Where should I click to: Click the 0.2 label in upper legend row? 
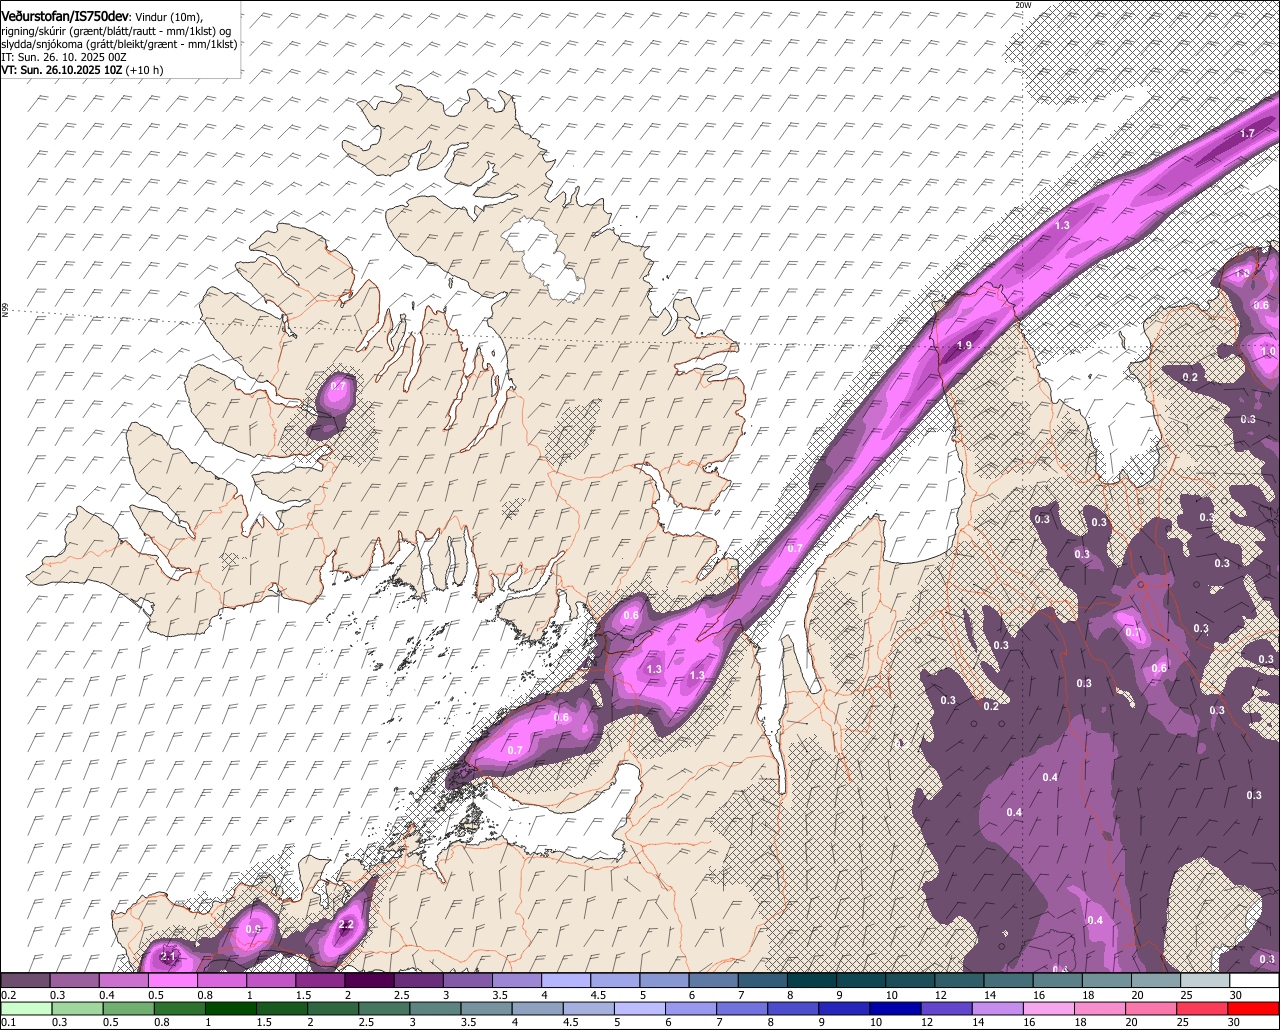pyautogui.click(x=8, y=995)
